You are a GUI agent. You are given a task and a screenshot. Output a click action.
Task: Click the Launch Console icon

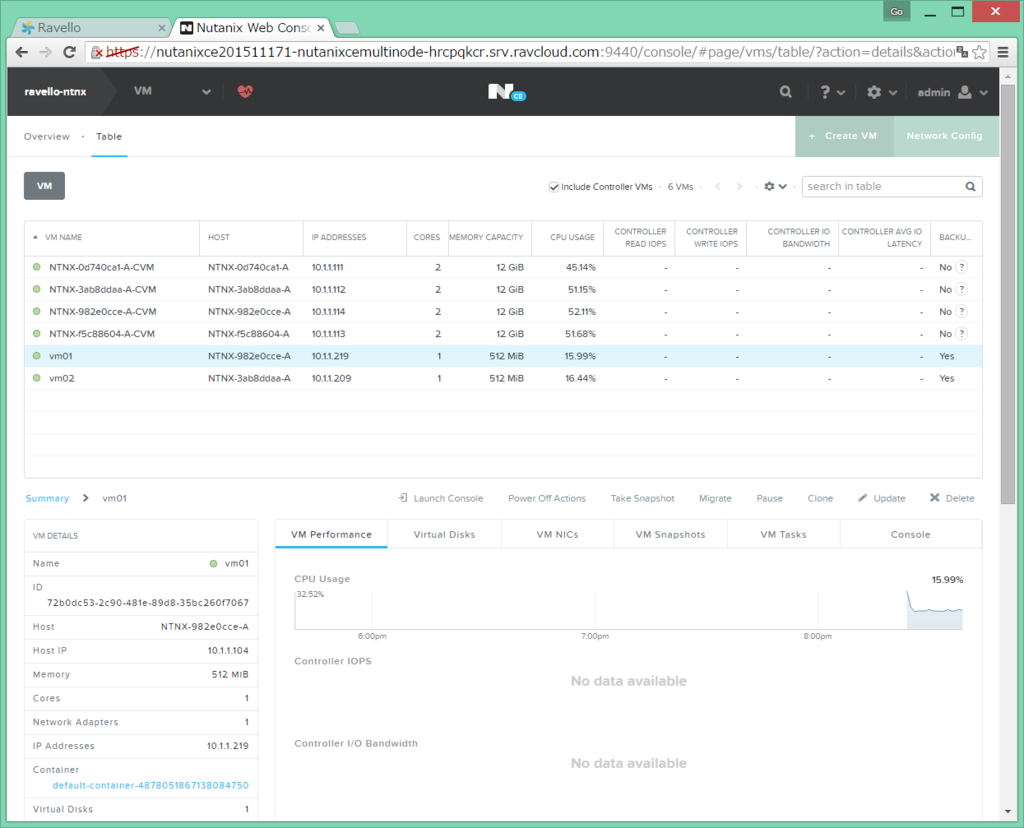(x=403, y=498)
